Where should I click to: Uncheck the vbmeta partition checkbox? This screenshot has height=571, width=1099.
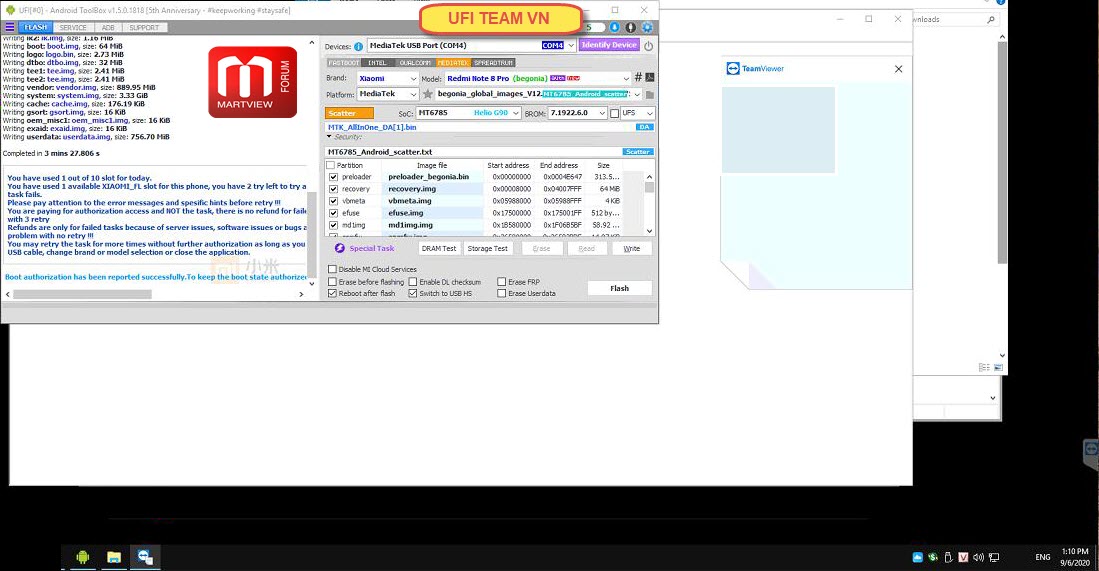(334, 201)
